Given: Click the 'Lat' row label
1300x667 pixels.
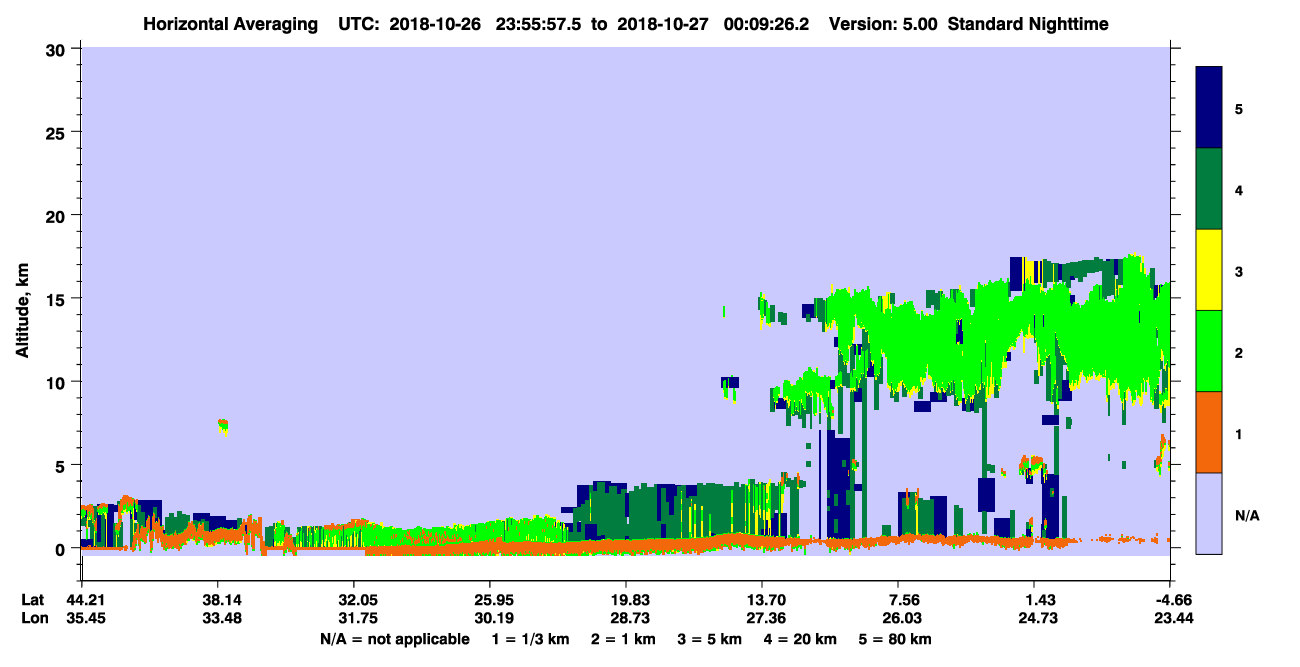Looking at the screenshot, I should [x=33, y=600].
